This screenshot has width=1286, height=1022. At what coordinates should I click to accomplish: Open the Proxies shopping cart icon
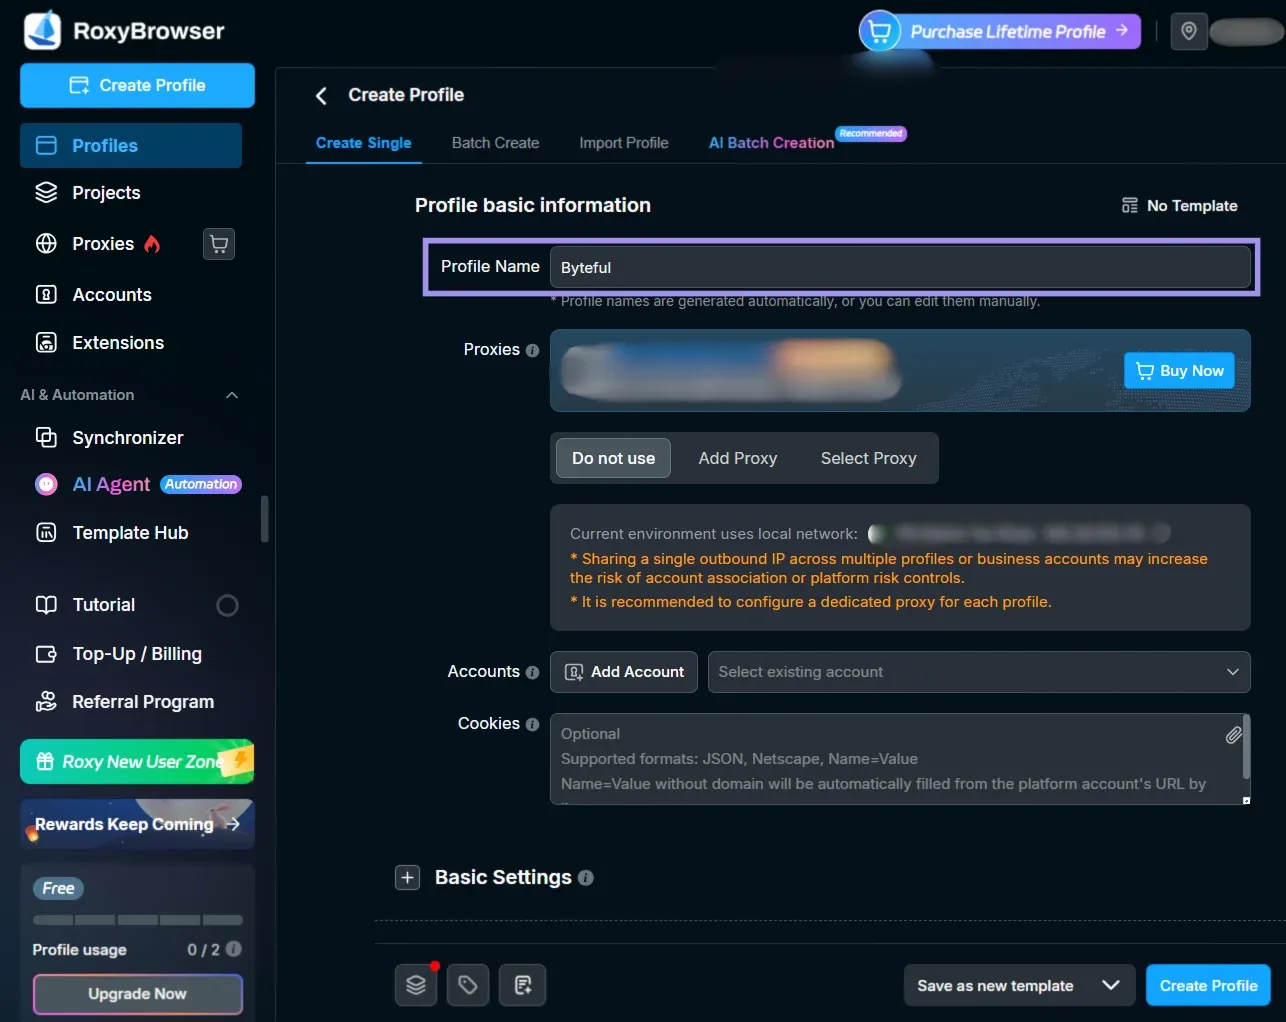pos(219,244)
